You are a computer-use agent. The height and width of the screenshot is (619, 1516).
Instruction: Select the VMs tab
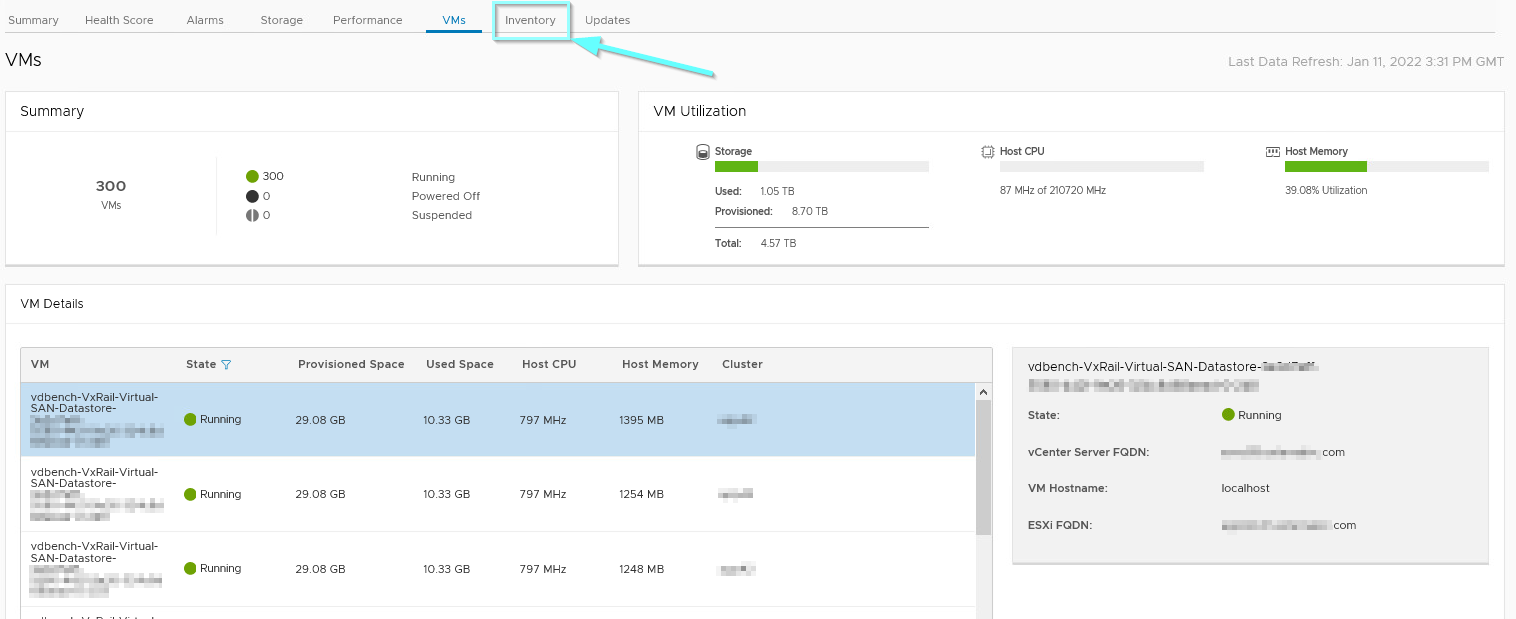click(x=454, y=20)
